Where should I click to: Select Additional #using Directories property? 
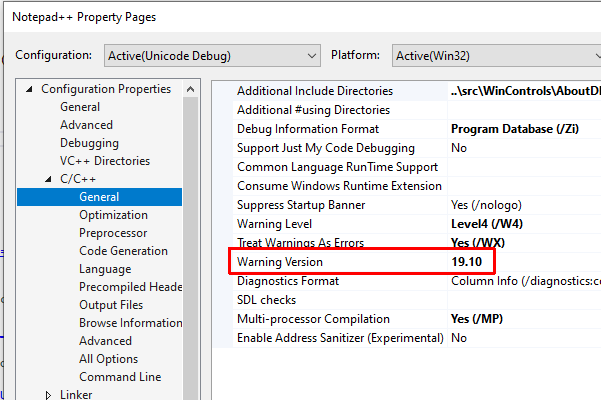(x=313, y=110)
